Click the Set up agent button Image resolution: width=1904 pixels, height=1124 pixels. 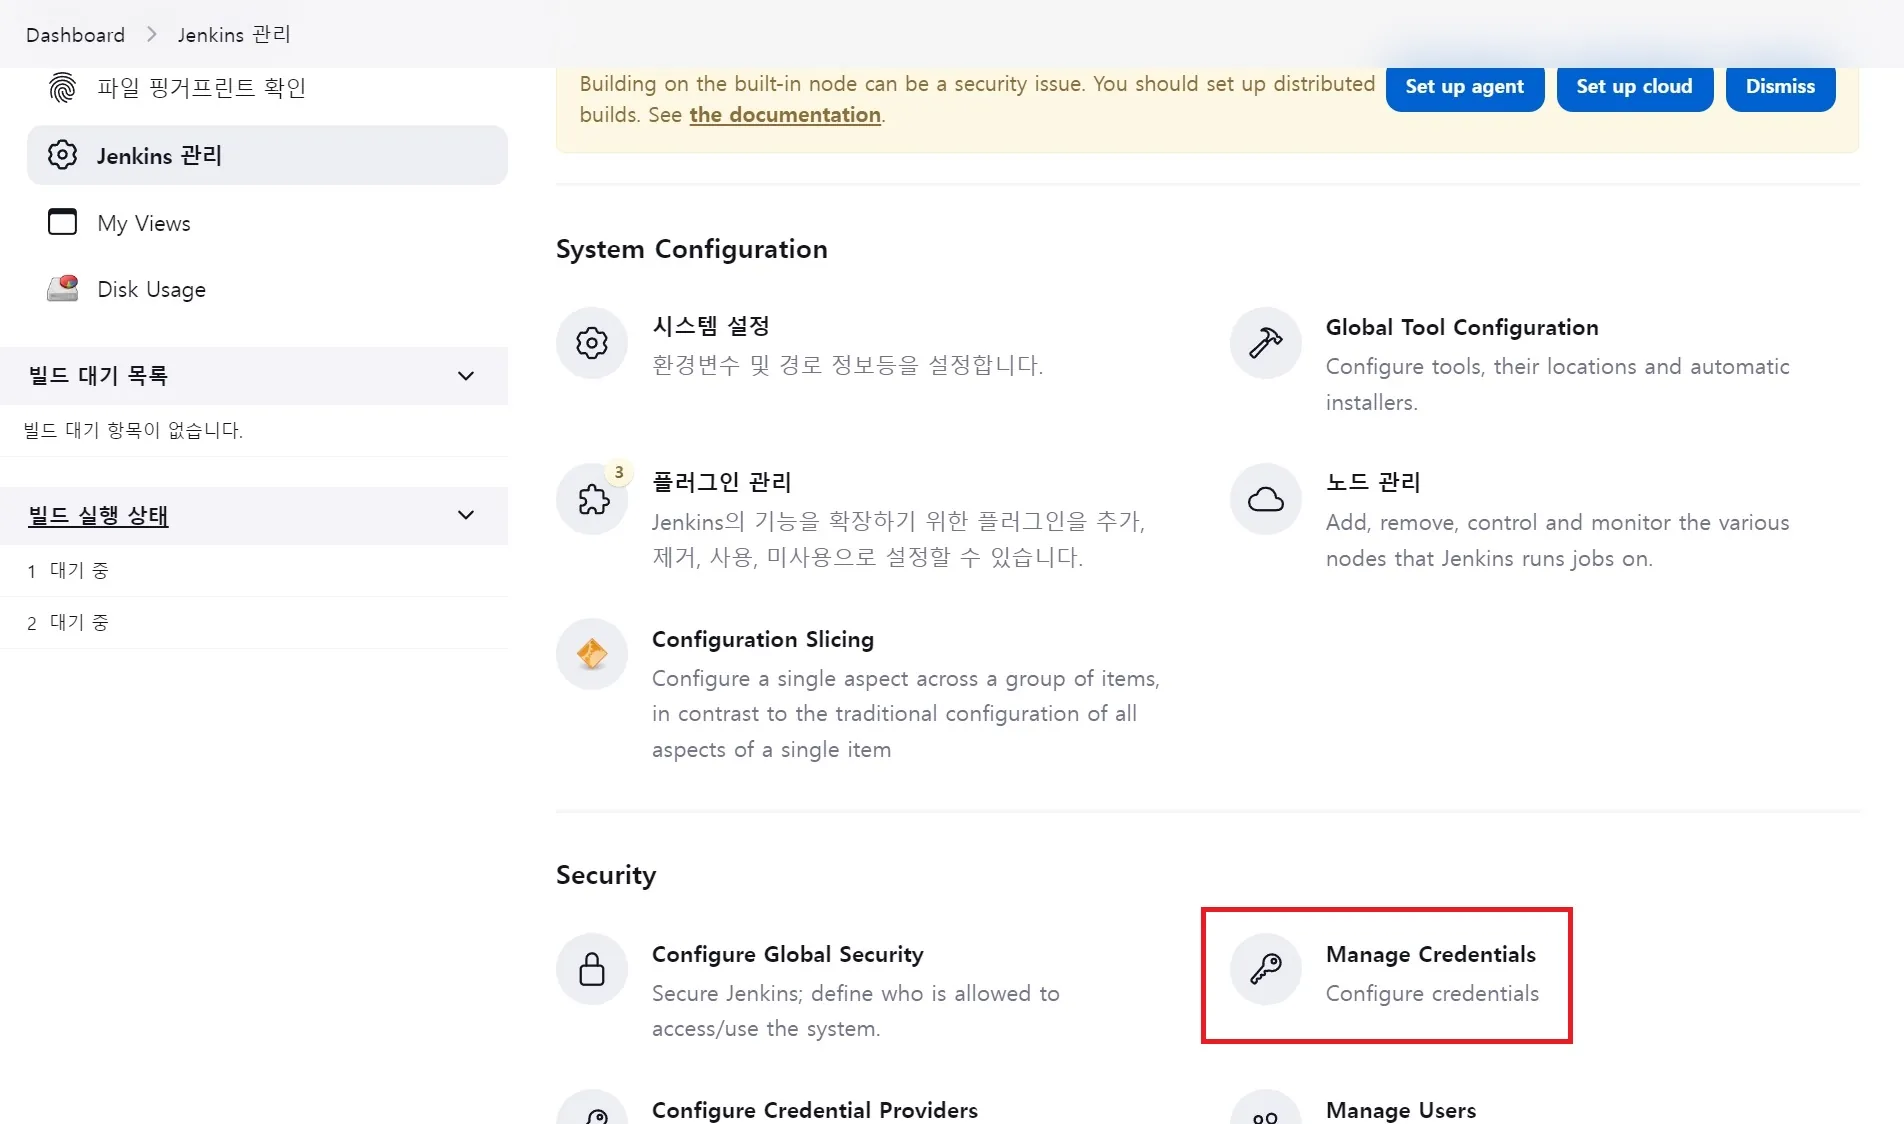(1464, 87)
